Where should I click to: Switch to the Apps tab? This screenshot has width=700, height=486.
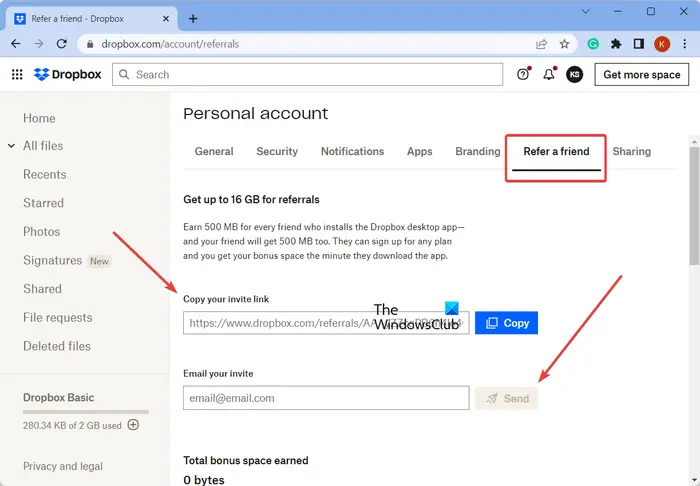(x=420, y=151)
